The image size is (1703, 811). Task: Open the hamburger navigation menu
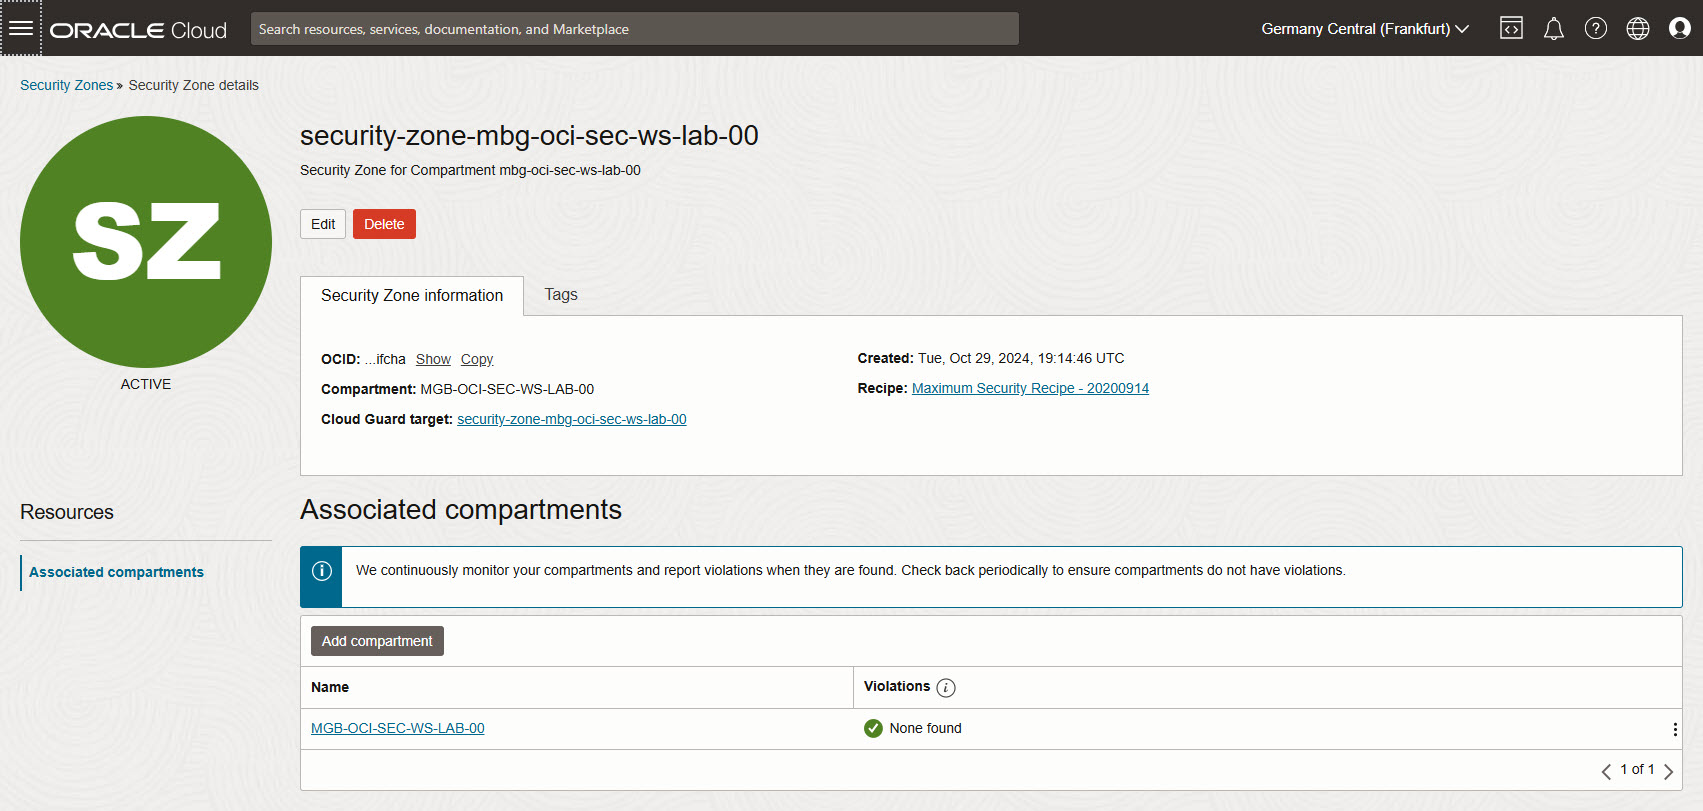tap(21, 28)
